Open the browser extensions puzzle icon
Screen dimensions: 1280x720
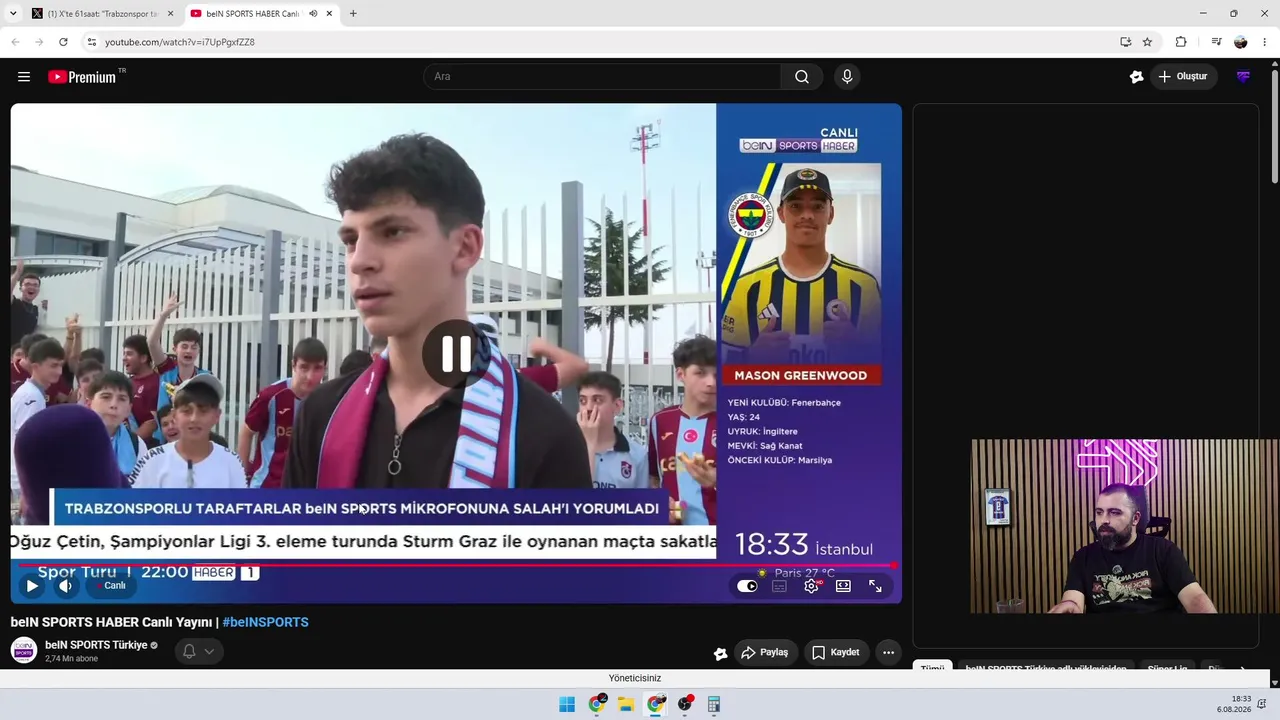1181,42
